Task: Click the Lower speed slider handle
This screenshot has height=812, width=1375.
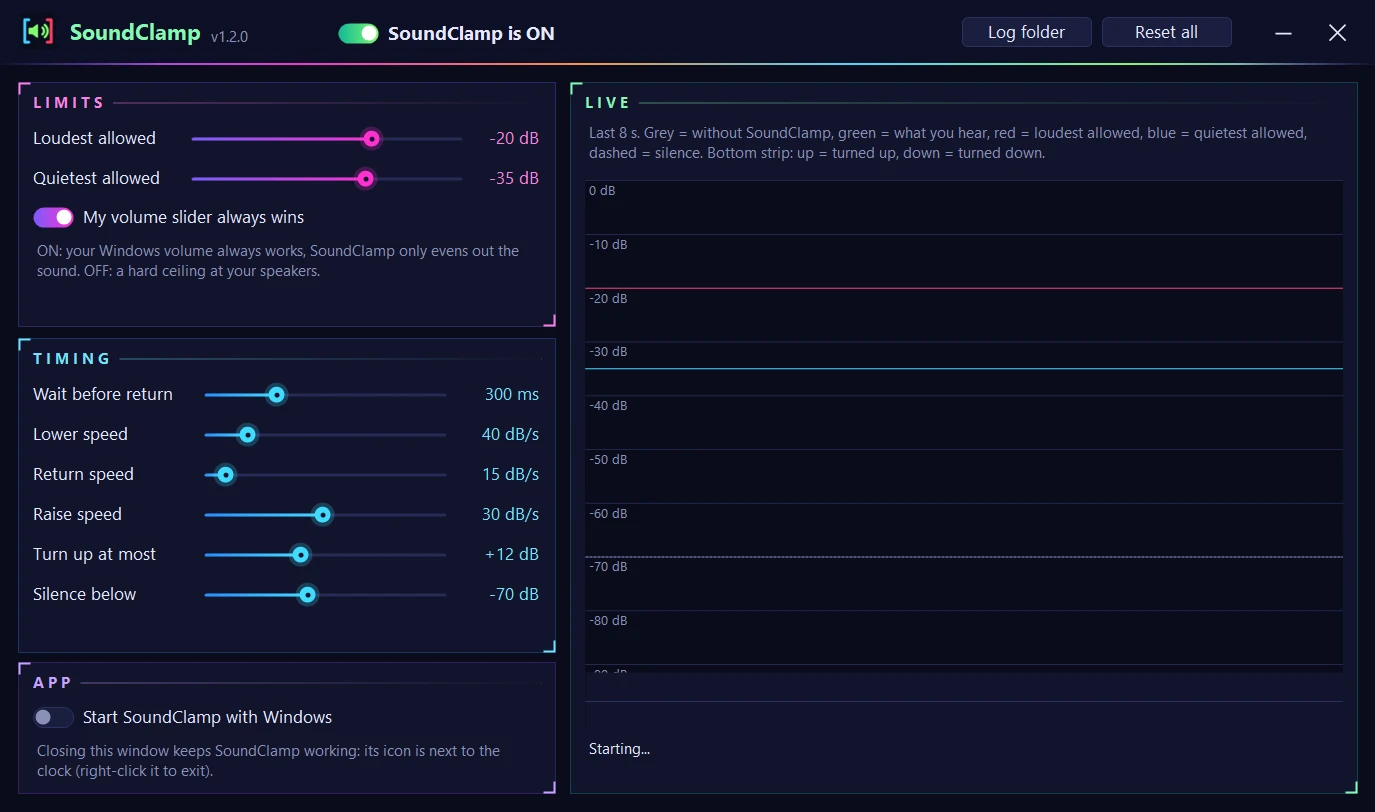Action: [x=247, y=434]
